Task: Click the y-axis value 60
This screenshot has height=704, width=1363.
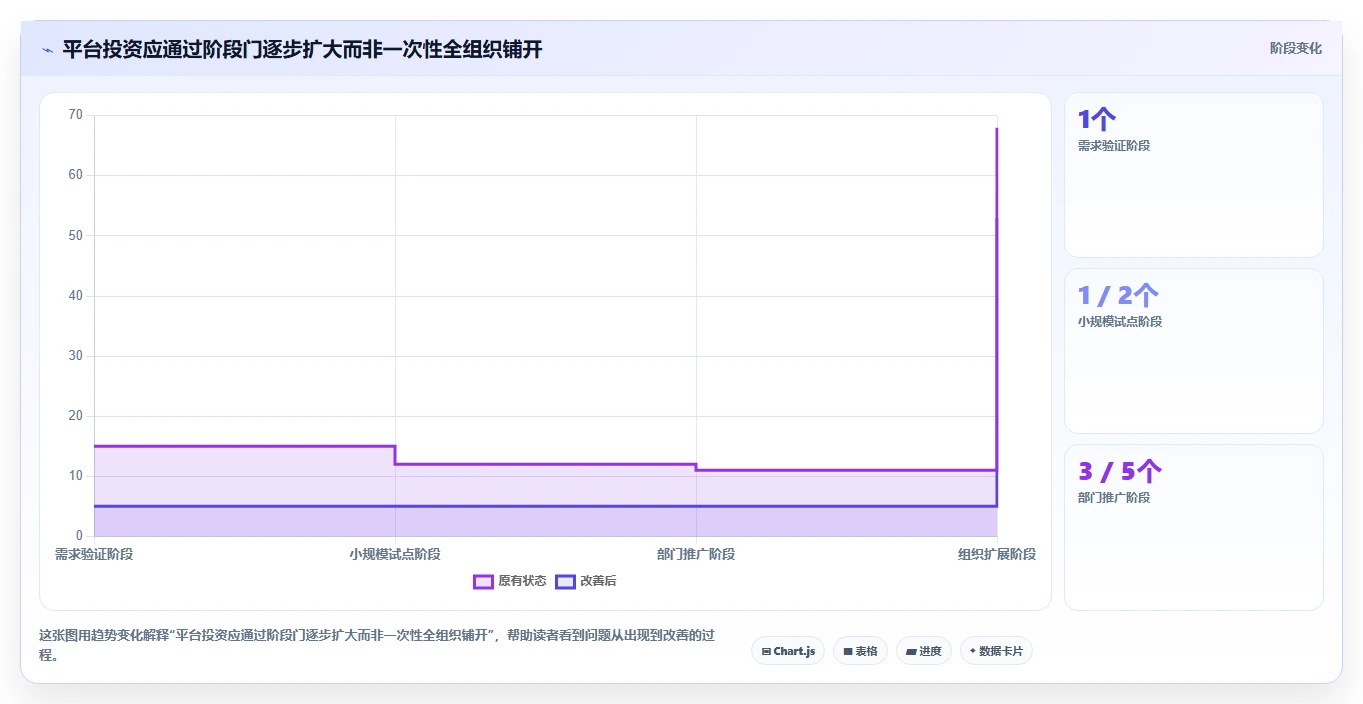Action: point(75,175)
